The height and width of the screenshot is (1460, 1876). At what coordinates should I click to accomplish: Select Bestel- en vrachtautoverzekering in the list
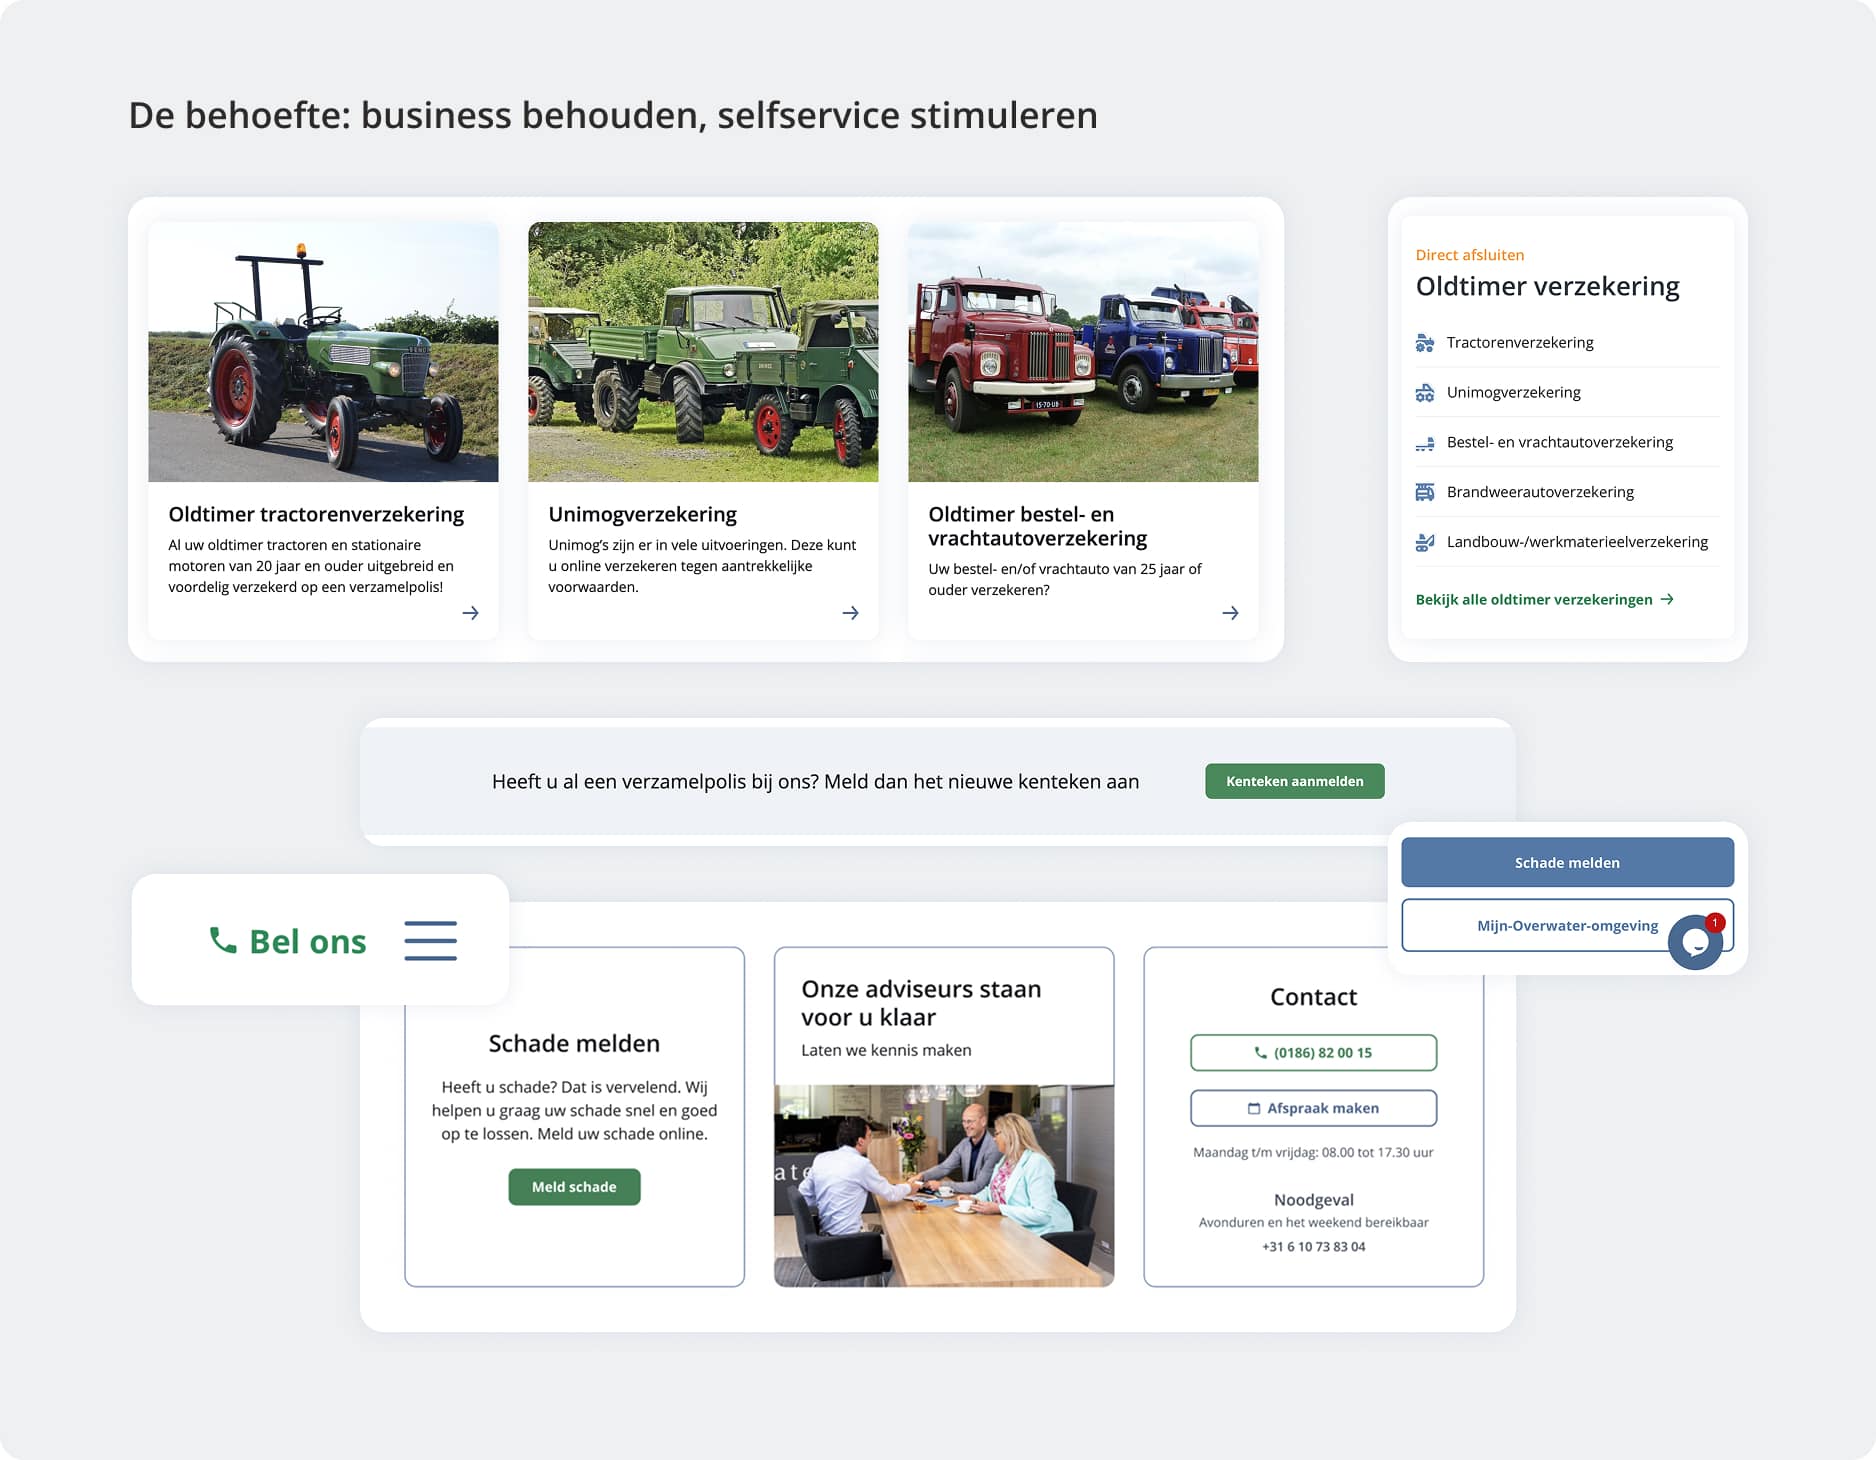1559,442
